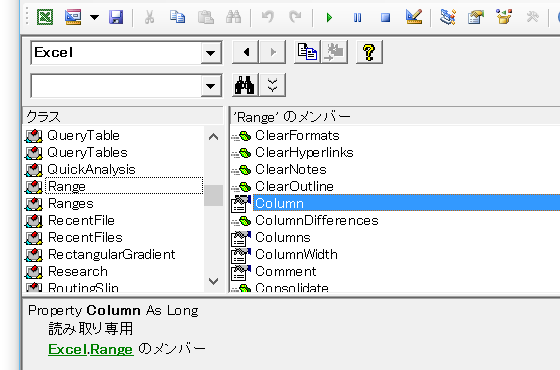The height and width of the screenshot is (370, 560).
Task: Select Columns member
Action: click(283, 238)
